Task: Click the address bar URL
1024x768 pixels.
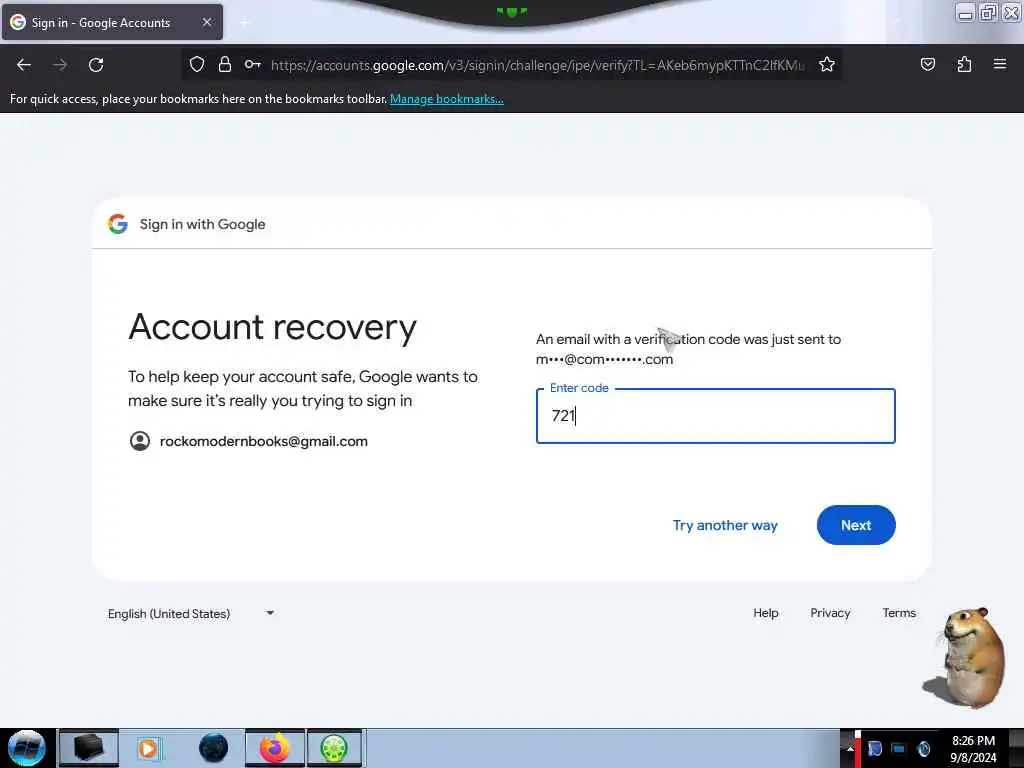Action: pos(537,65)
